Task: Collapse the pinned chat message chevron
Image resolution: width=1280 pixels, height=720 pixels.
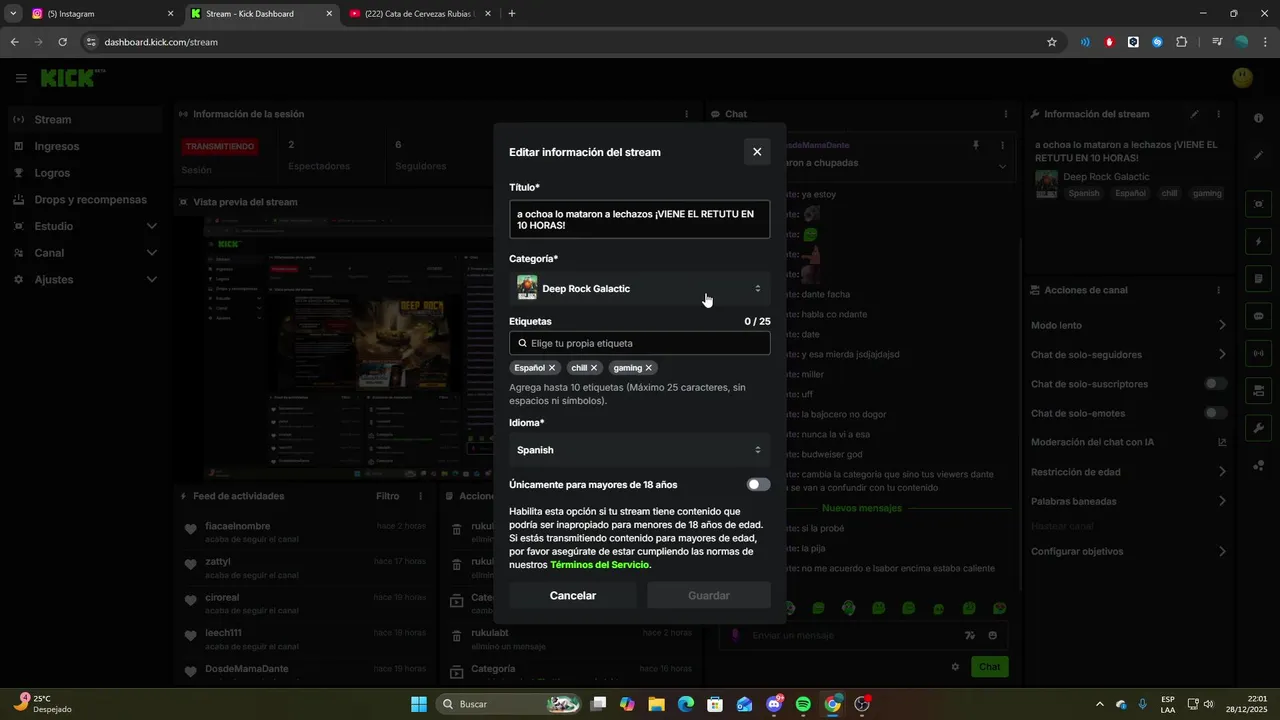Action: [1002, 166]
